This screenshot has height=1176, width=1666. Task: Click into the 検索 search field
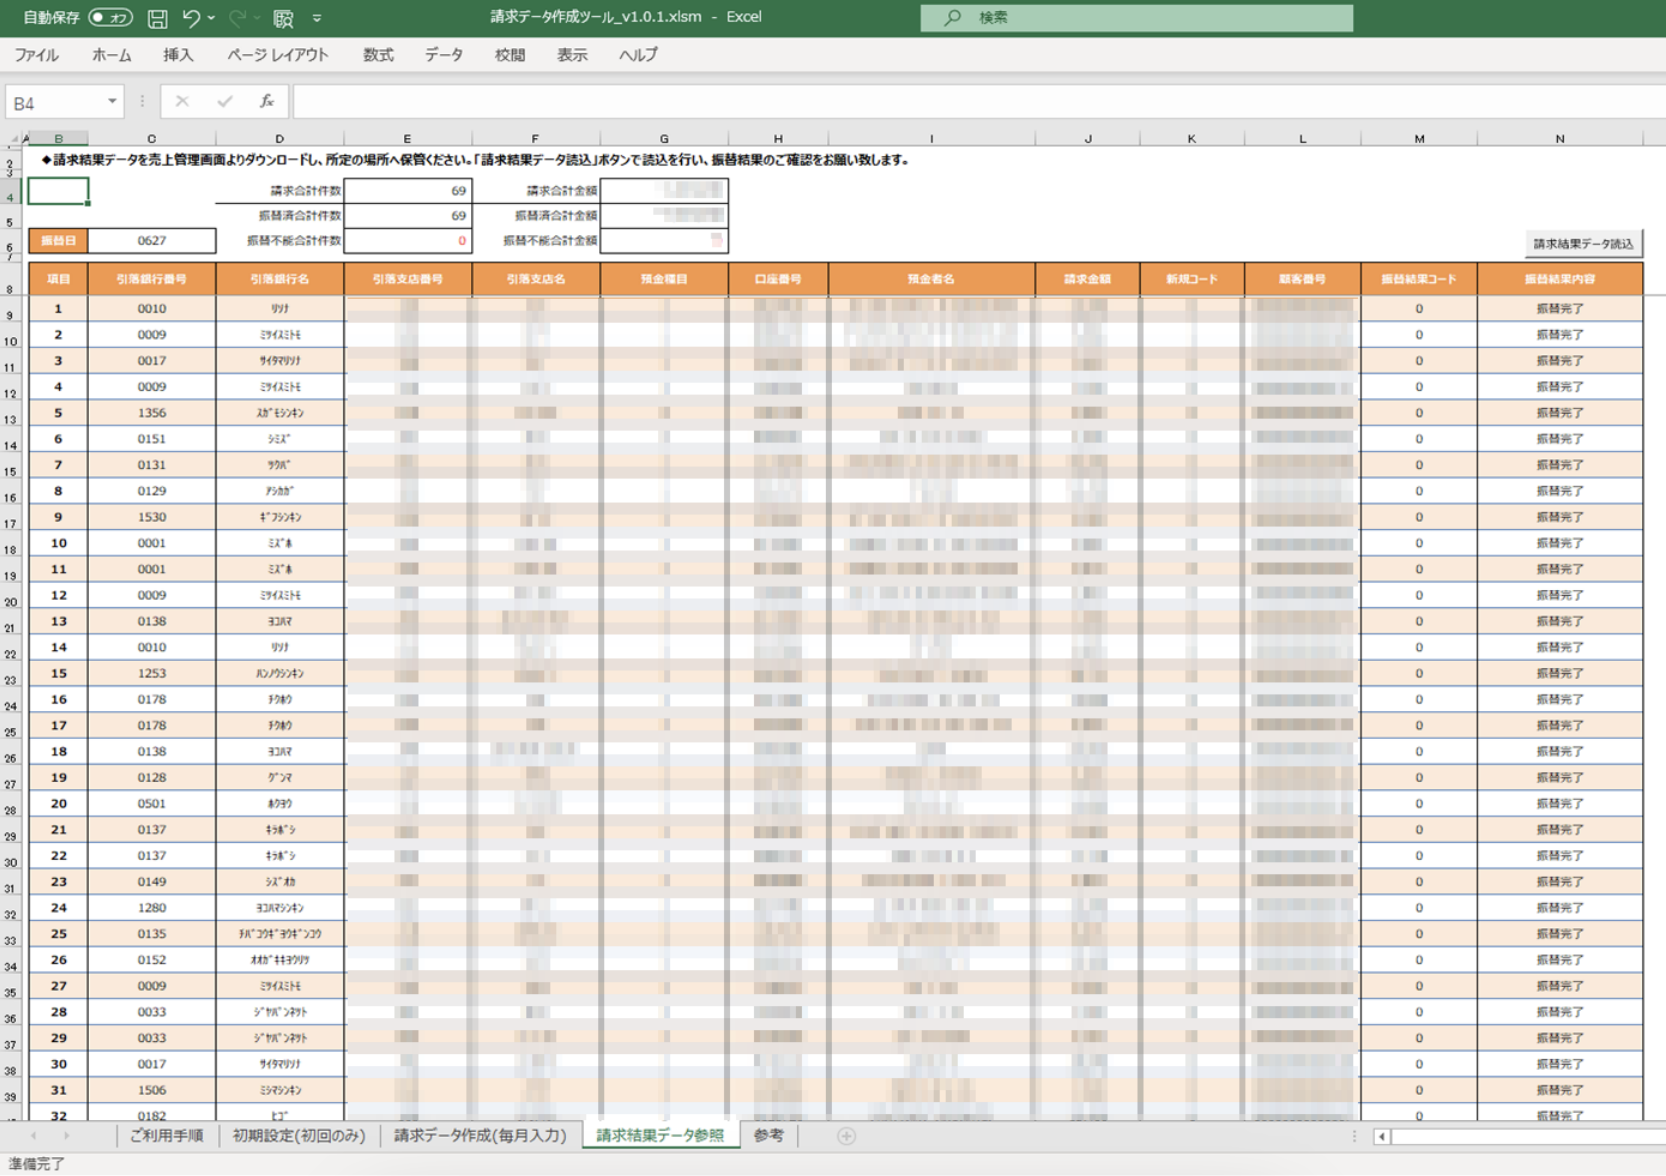1137,18
